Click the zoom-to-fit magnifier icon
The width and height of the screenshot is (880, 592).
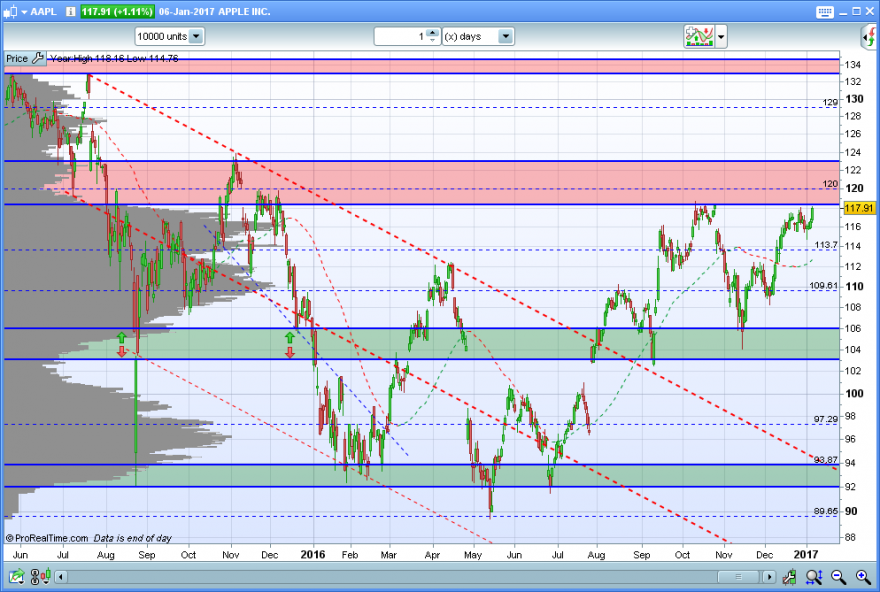pos(814,576)
